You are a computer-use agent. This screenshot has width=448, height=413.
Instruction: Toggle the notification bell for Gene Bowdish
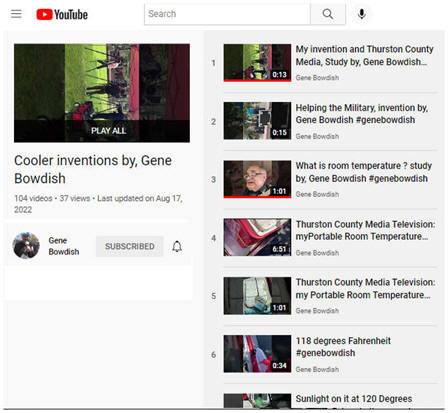tap(177, 246)
